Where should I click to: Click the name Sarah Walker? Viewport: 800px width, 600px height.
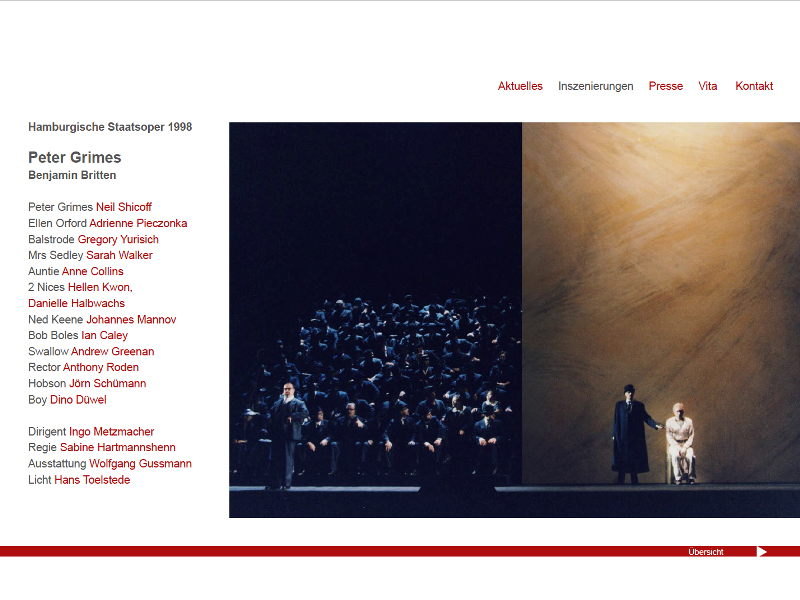[x=119, y=255]
